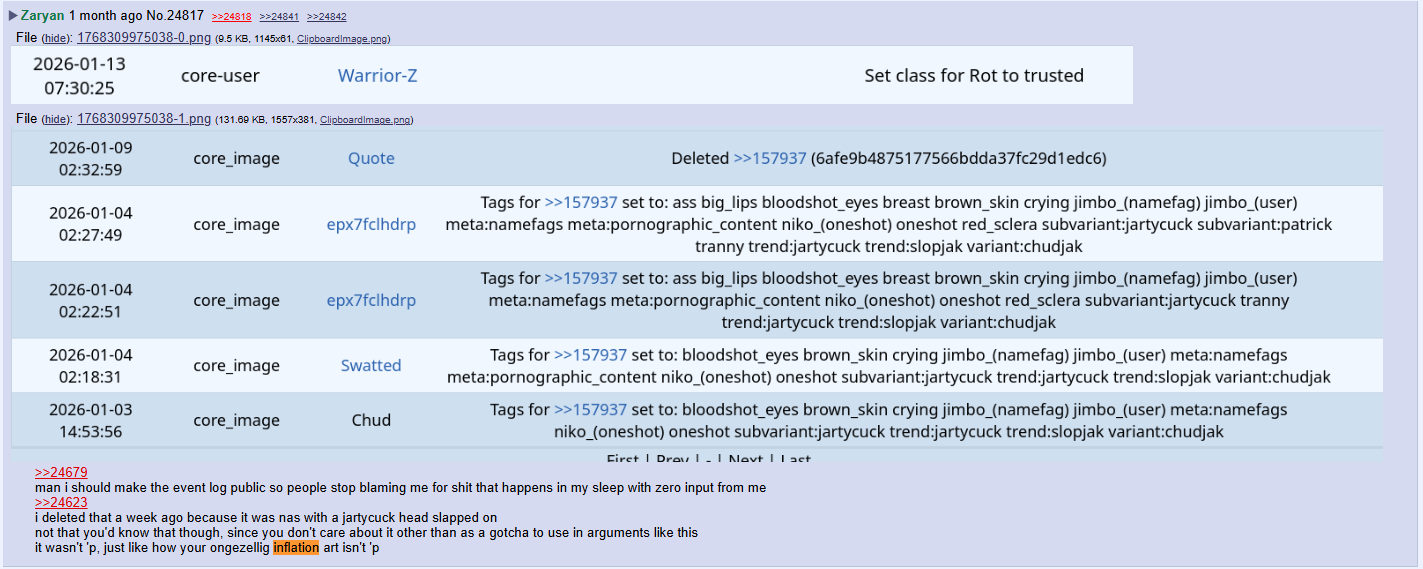
Task: Click ClipboardImage.png on the second file line
Action: (x=364, y=120)
